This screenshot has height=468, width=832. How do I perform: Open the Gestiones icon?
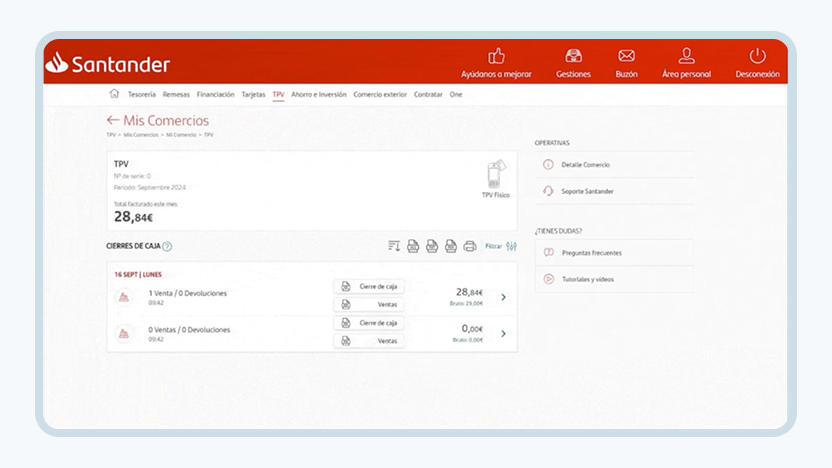(573, 56)
